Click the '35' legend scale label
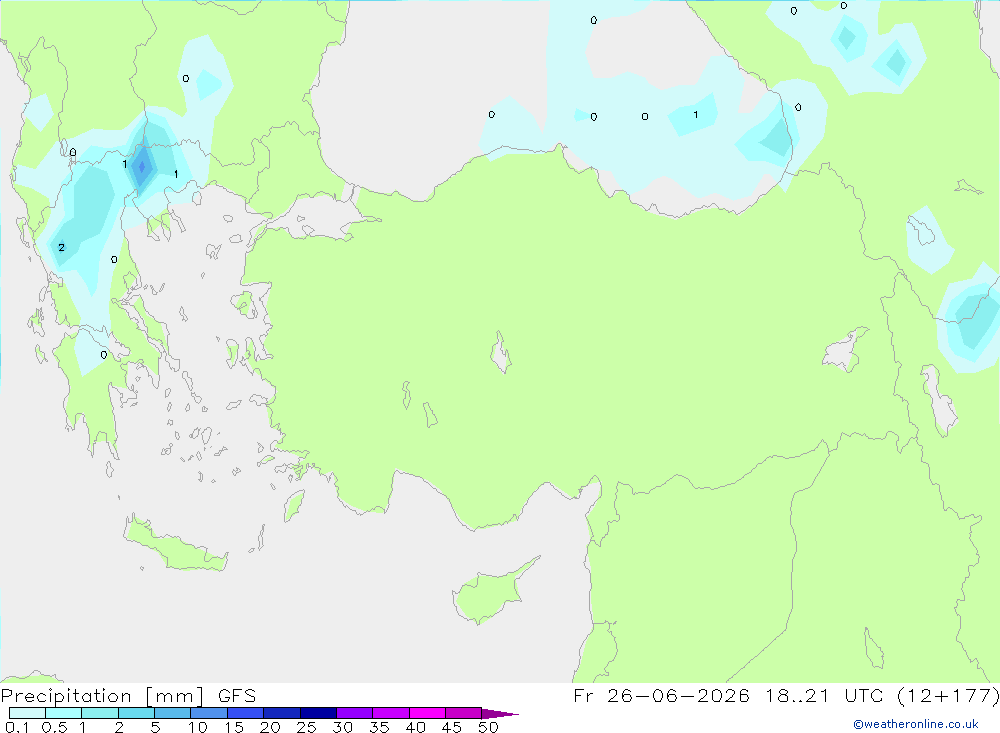The image size is (1000, 733). tap(379, 727)
